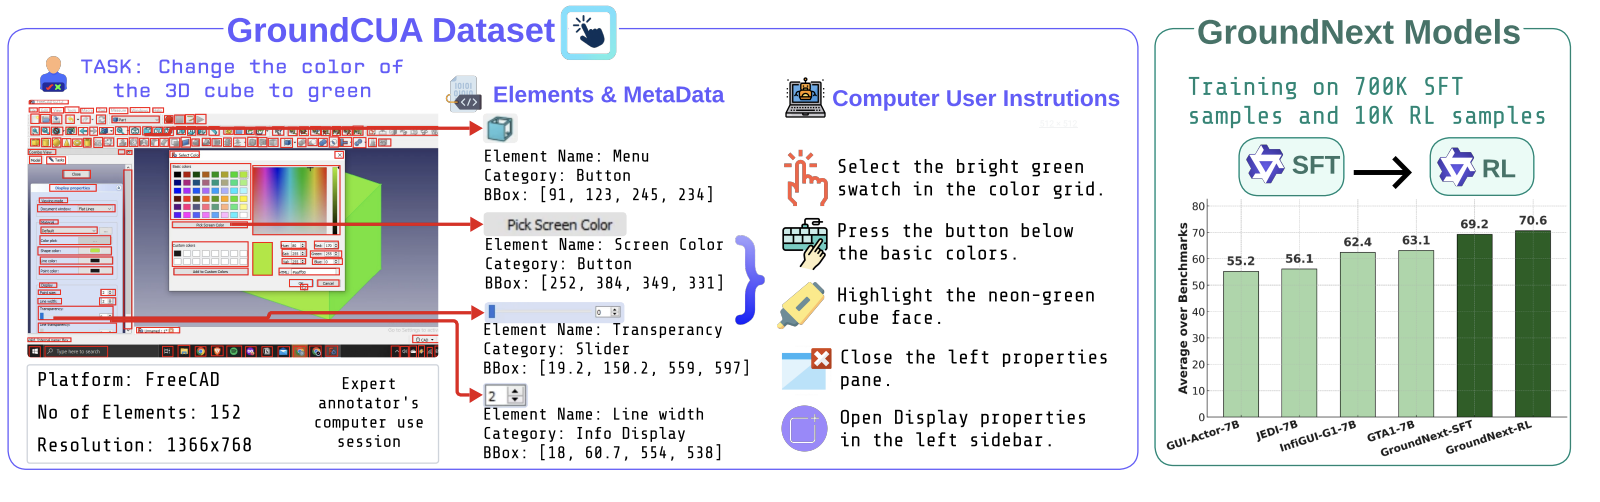
Task: Click the cursor icon beside GroundCUA Dataset title
Action: [588, 32]
